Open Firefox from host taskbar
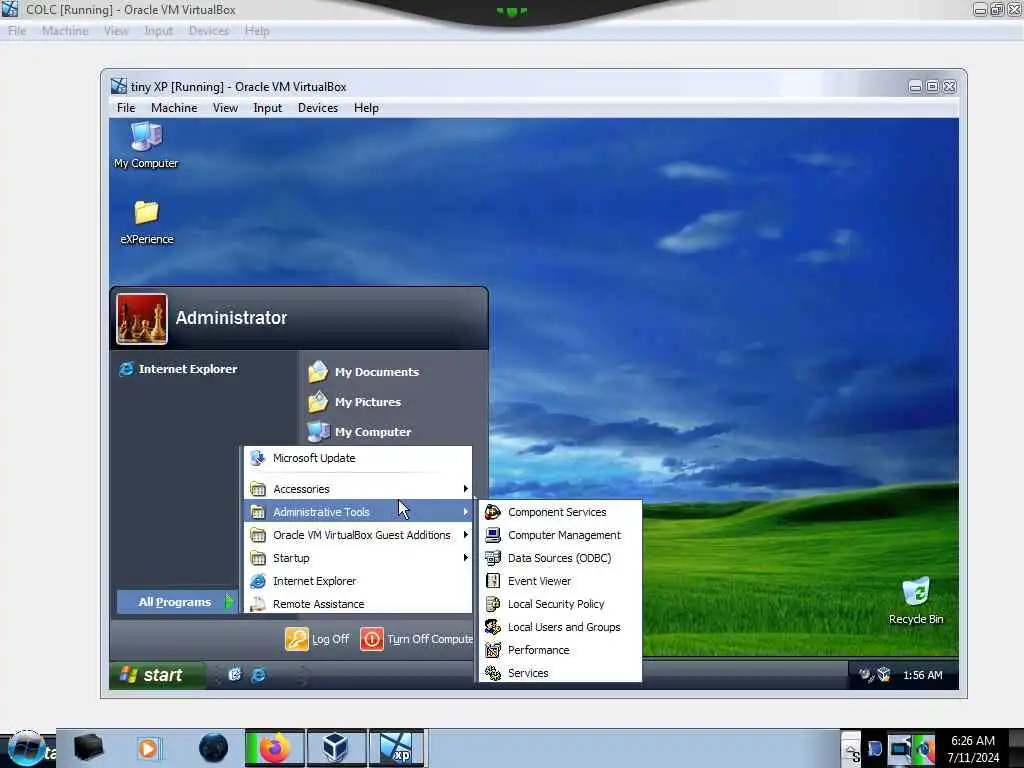 274,748
